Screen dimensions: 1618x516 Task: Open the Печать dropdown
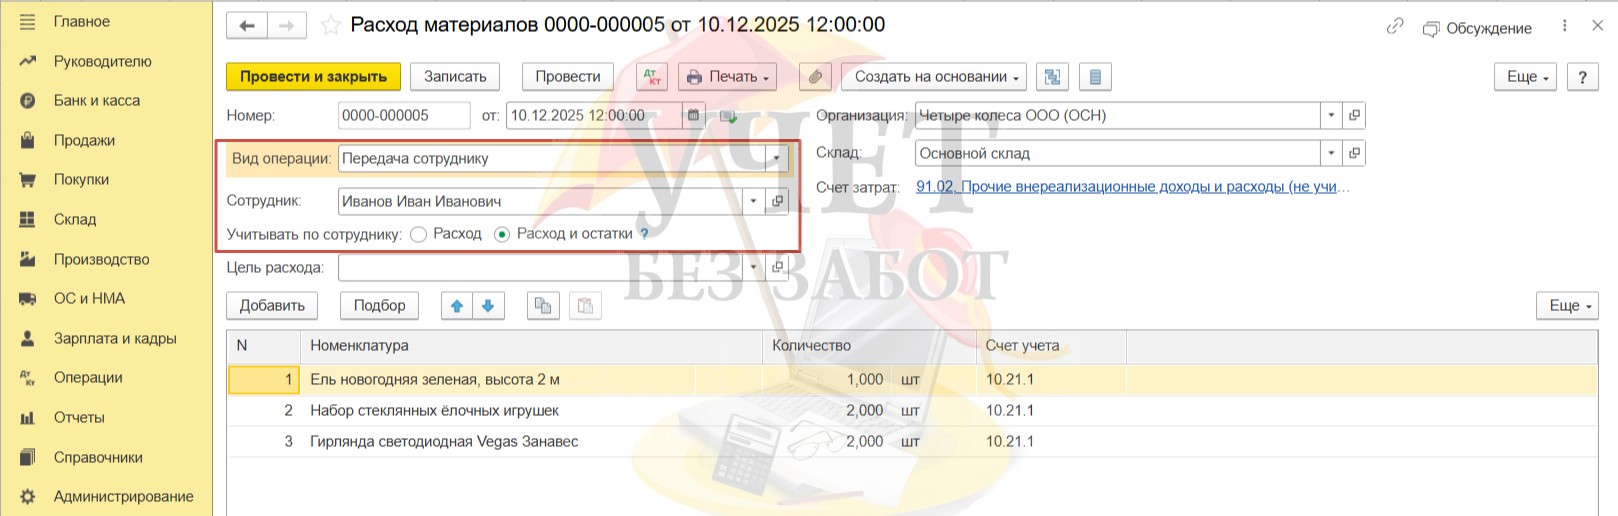(x=729, y=77)
